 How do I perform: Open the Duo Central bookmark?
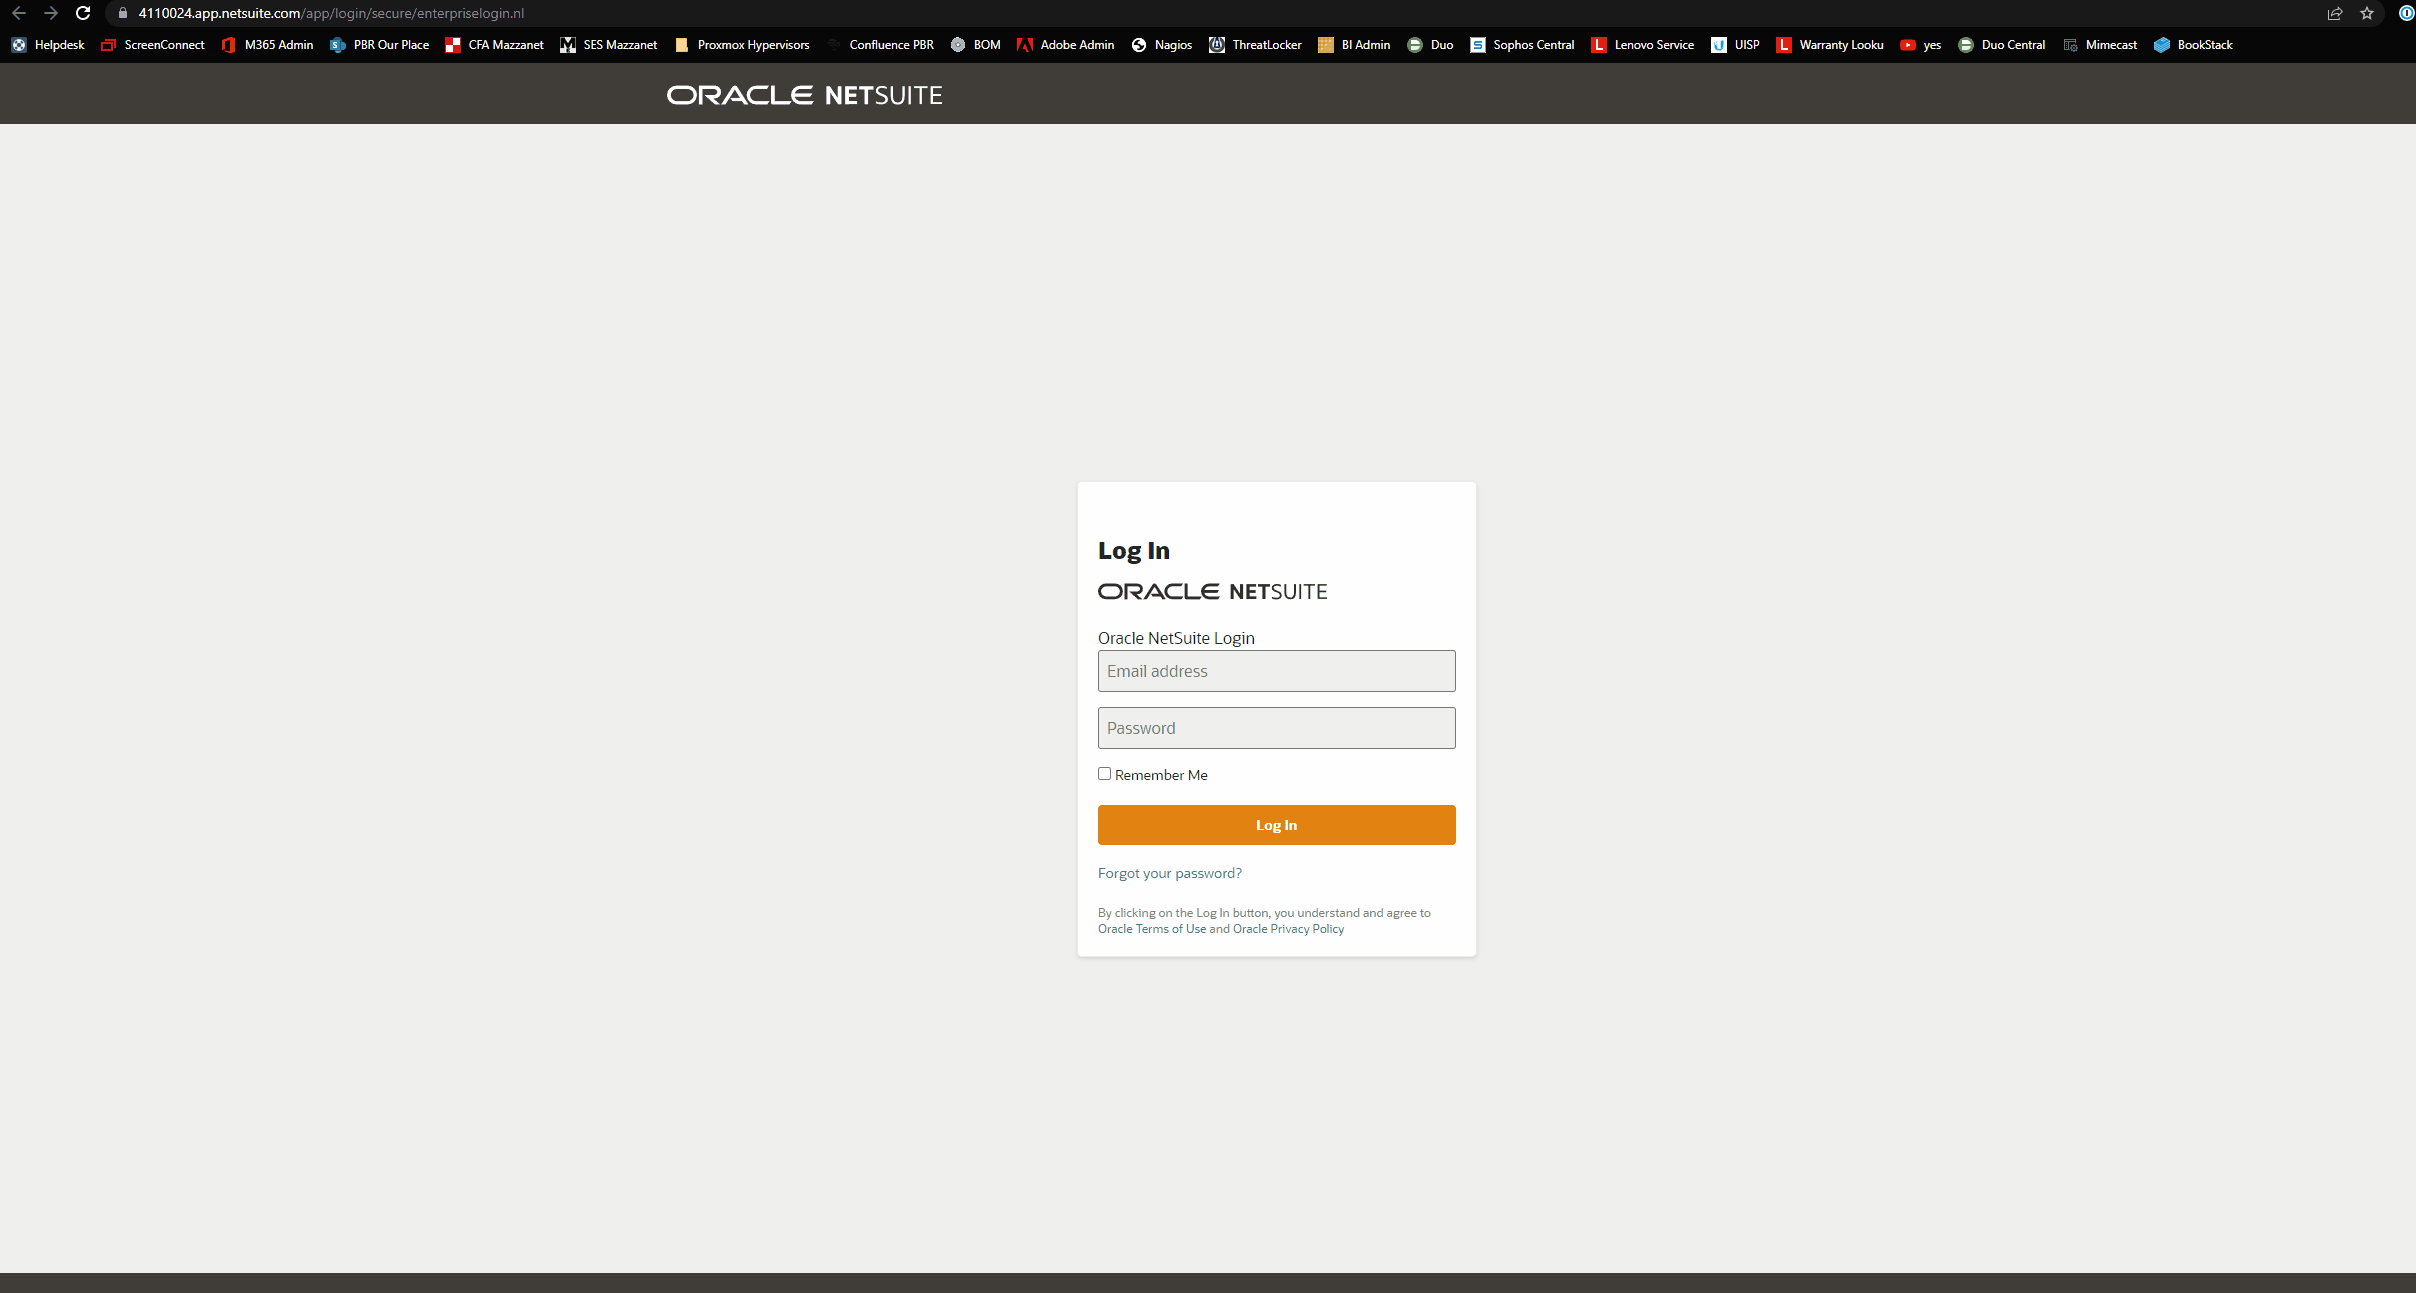[2002, 45]
